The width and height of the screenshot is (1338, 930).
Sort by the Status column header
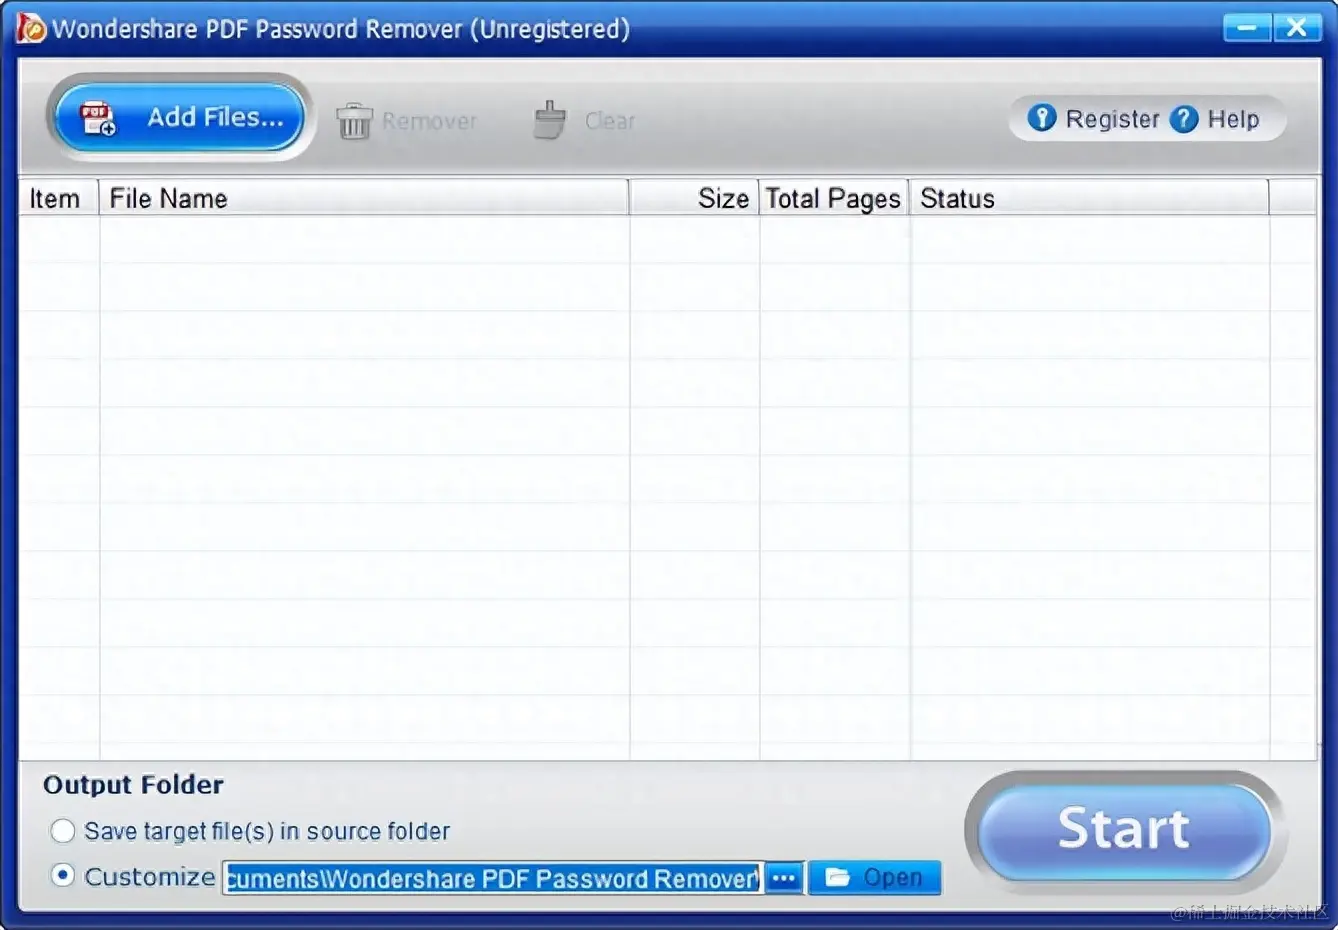click(1089, 198)
